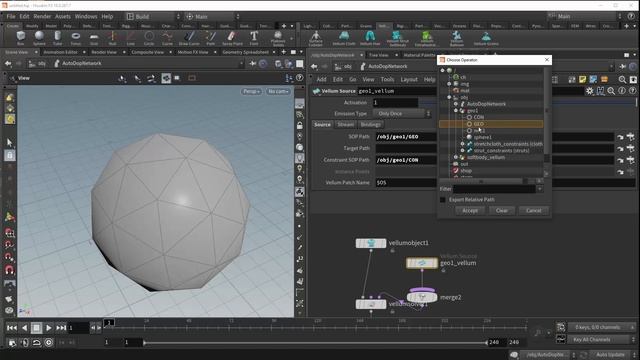
Task: Click the parameter gear settings icon
Action: point(589,91)
